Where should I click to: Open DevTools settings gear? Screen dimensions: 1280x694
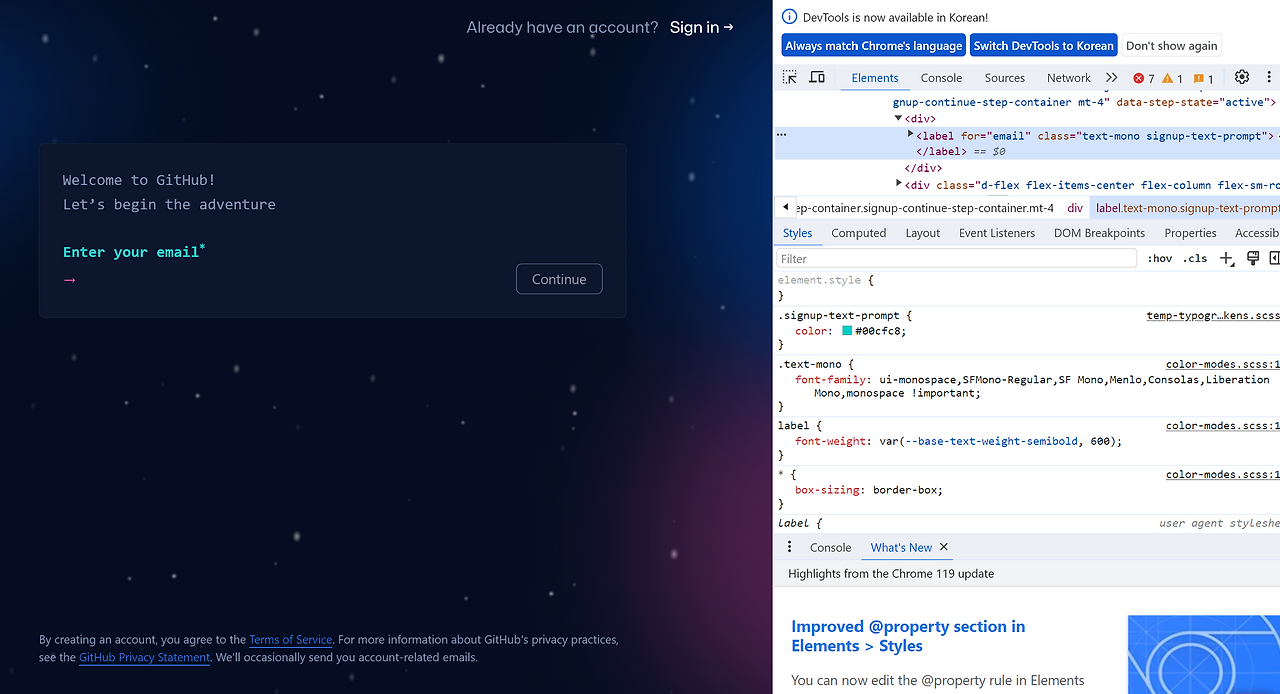tap(1242, 77)
